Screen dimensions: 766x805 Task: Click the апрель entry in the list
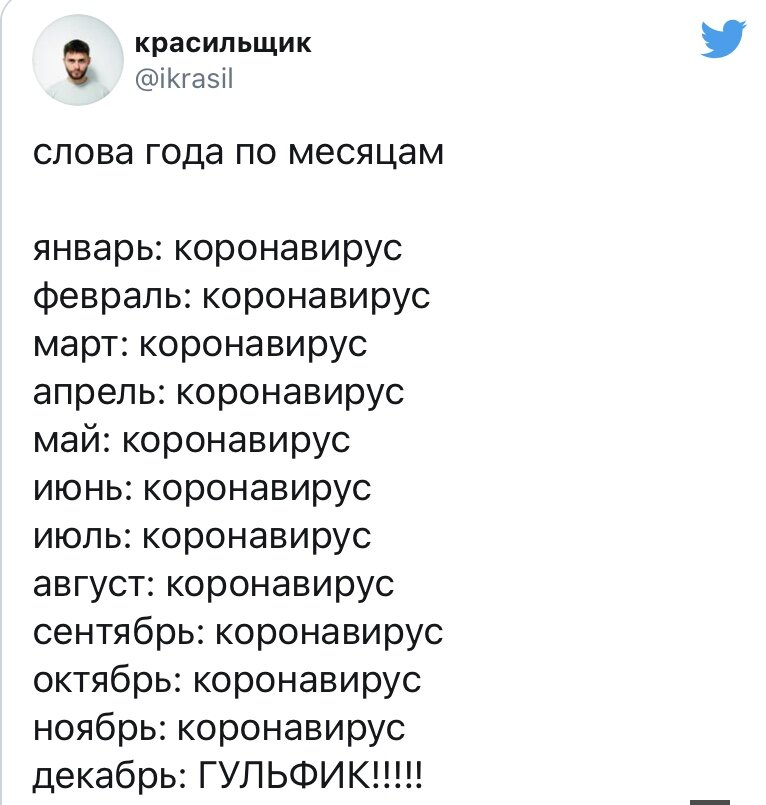tap(218, 393)
